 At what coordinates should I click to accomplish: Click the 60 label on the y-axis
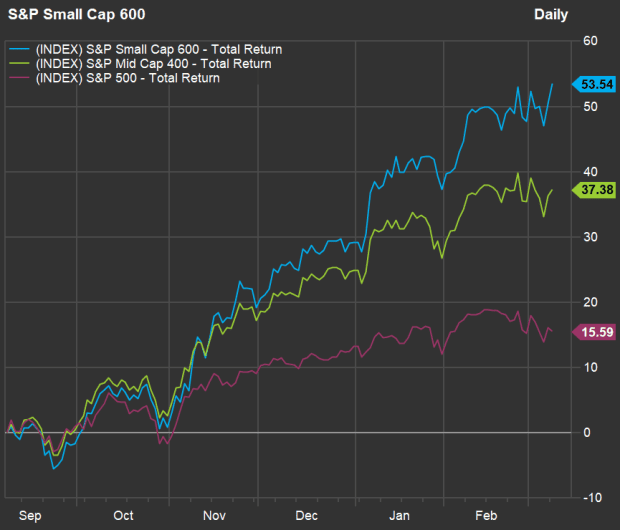pos(590,41)
